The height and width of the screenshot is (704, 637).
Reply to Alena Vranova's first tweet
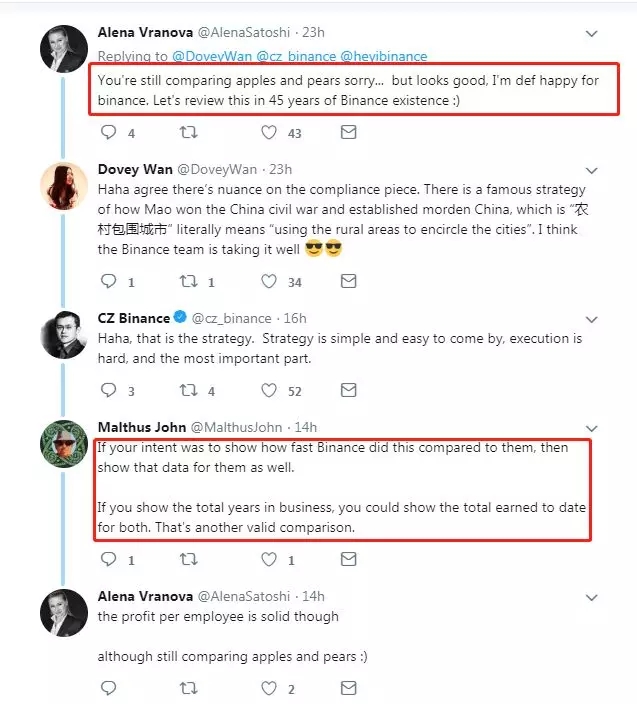coord(109,132)
